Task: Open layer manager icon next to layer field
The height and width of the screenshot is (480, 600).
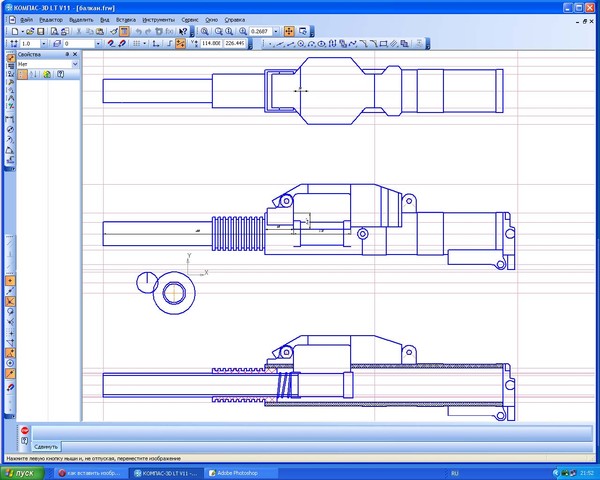Action: click(x=57, y=44)
